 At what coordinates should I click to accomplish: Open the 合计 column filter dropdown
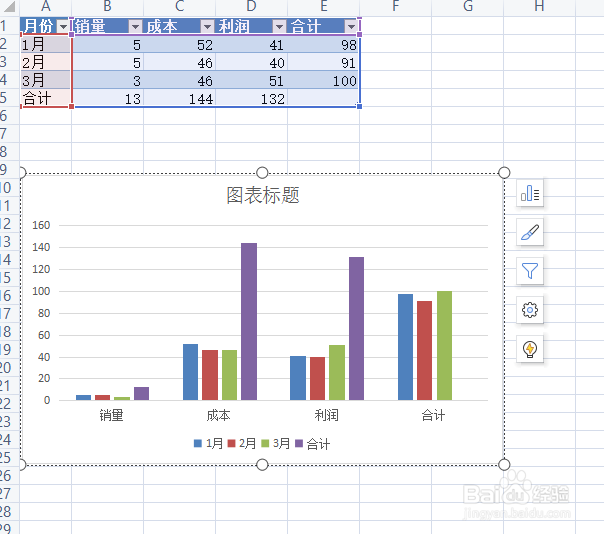[351, 27]
